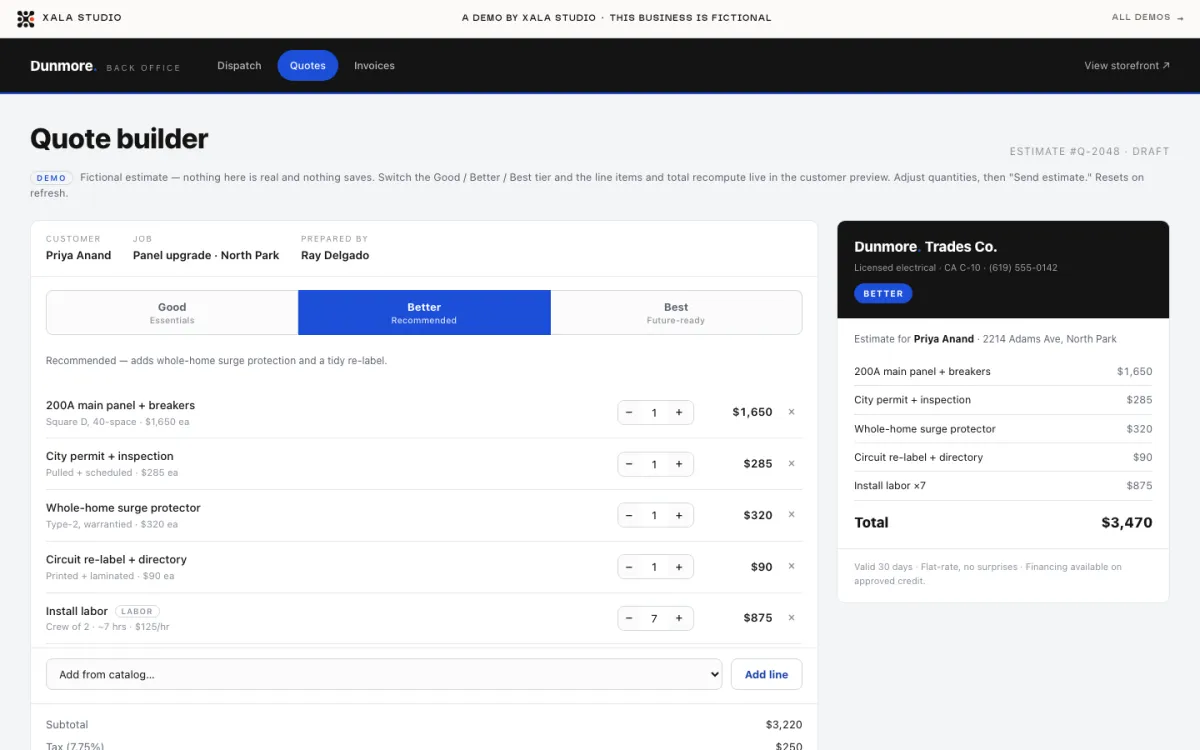
Task: Click the $1,650 line price in builder
Action: coord(752,412)
